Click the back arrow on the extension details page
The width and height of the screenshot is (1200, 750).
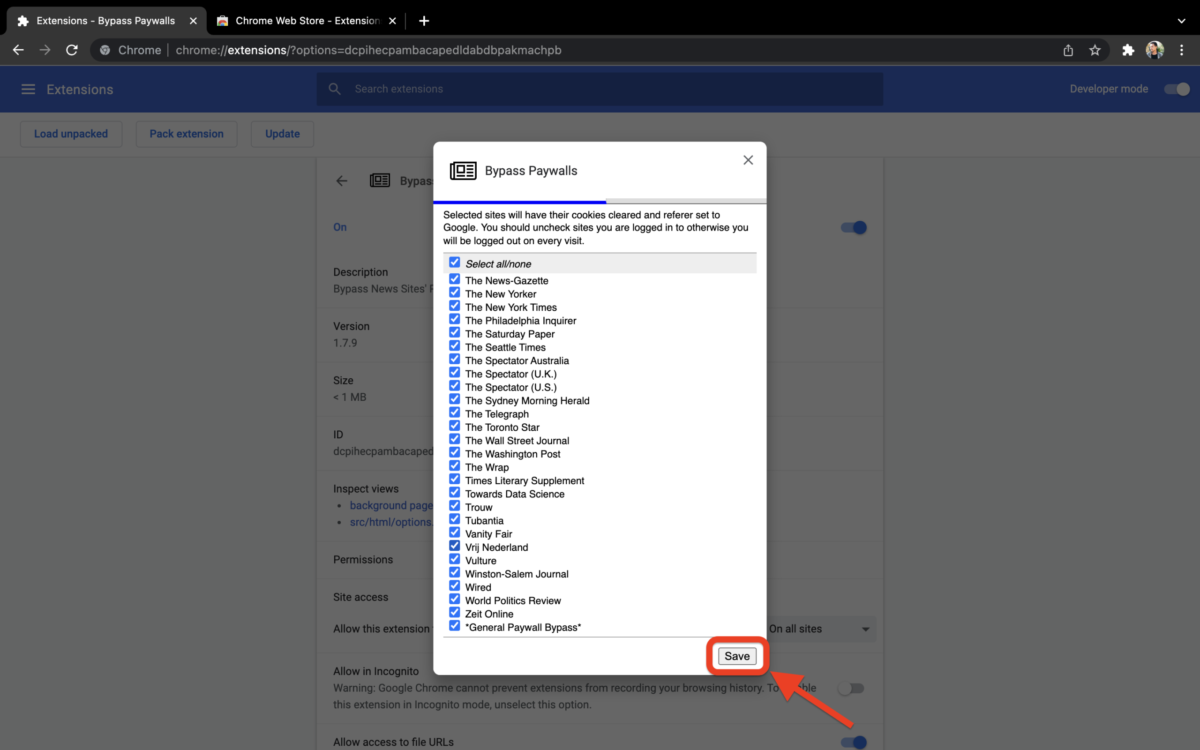341,181
